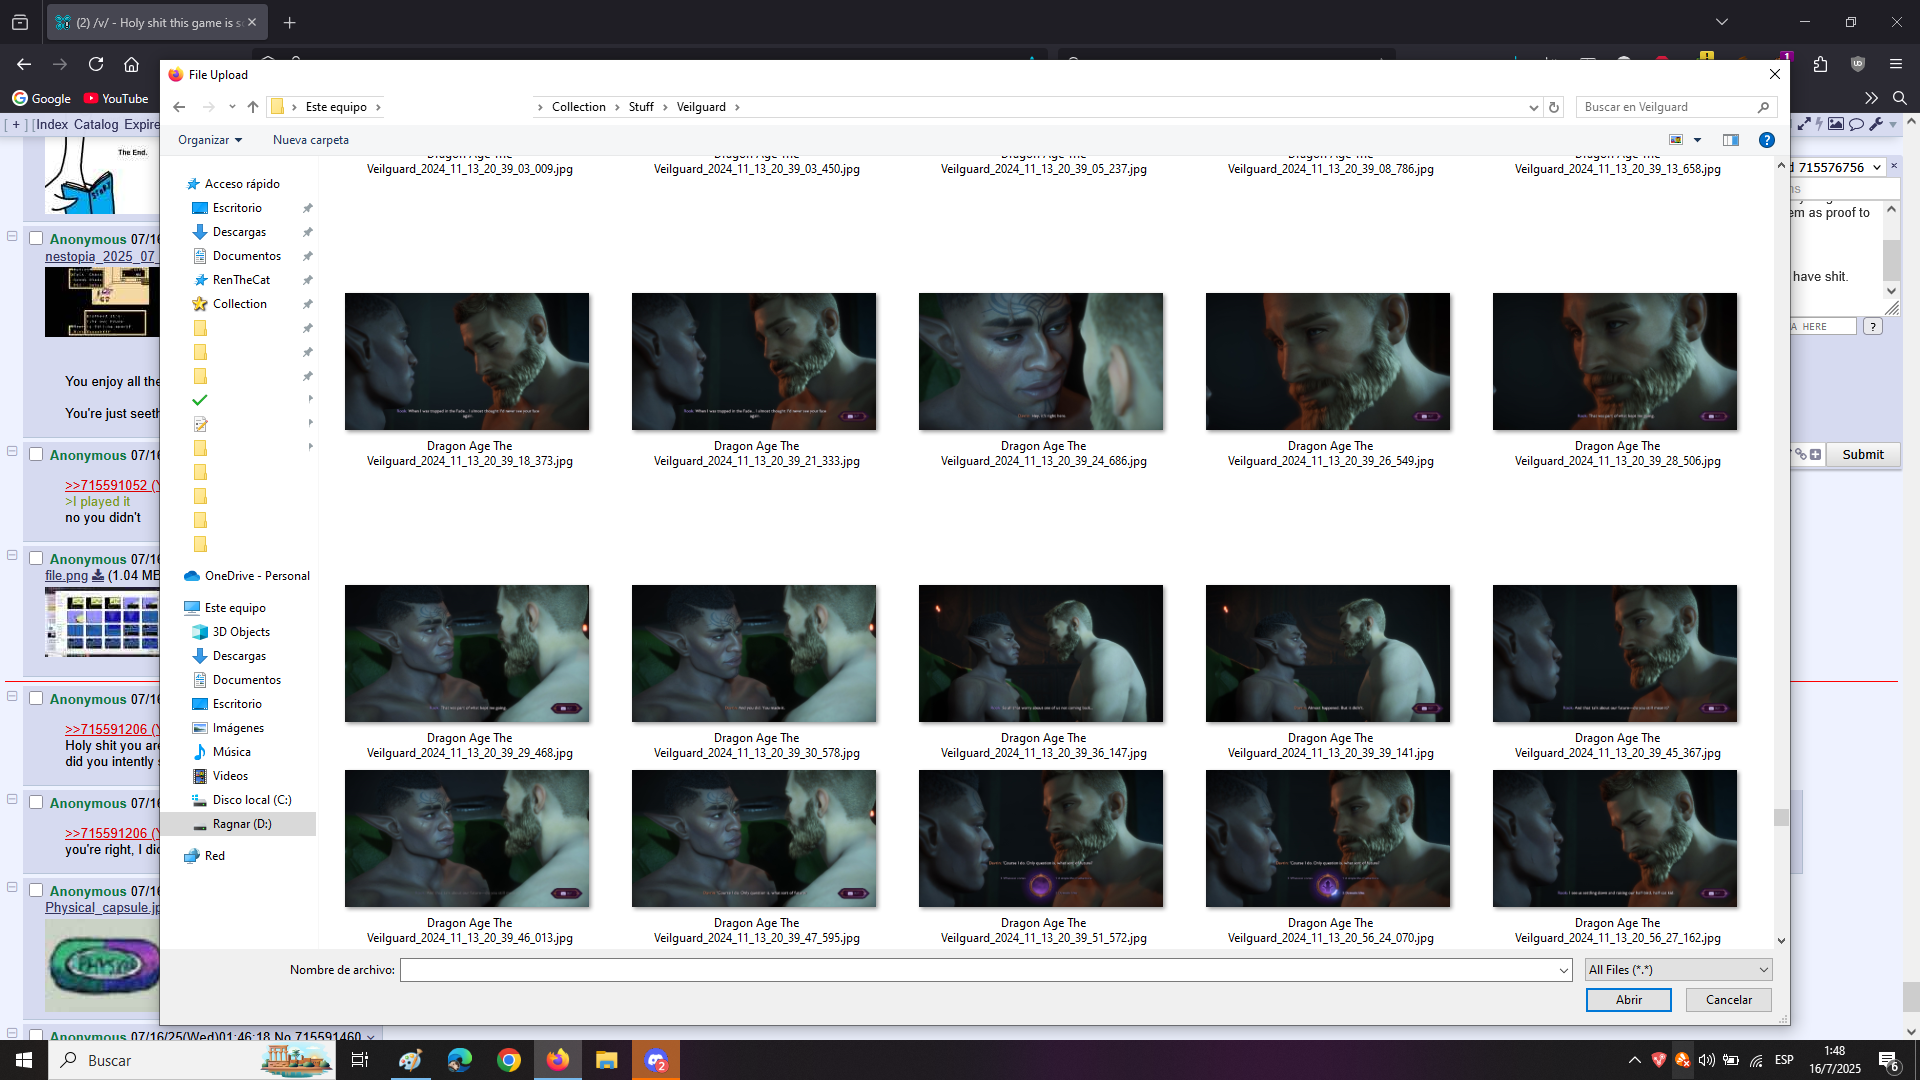Screen dimensions: 1920x1080
Task: Open File Explorer from the taskbar
Action: click(x=607, y=1060)
